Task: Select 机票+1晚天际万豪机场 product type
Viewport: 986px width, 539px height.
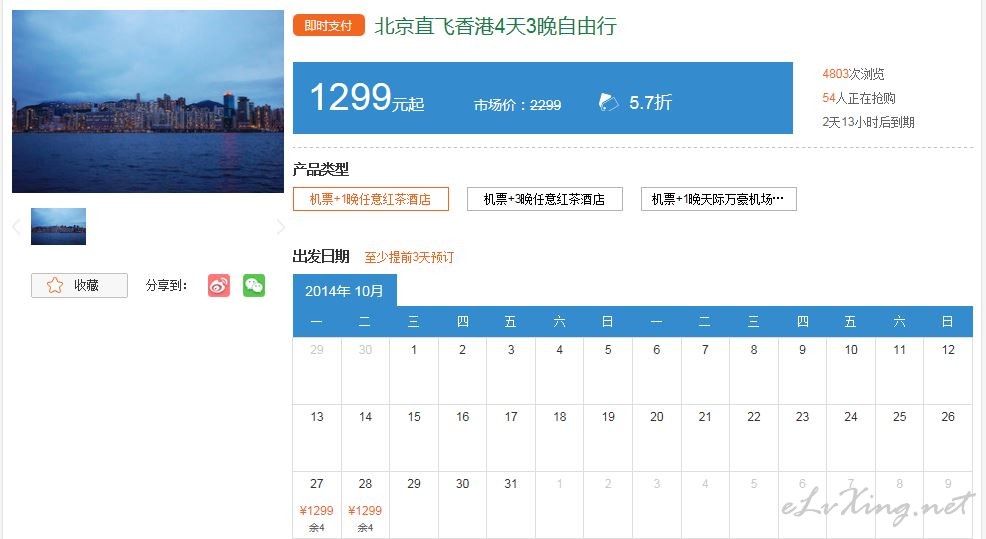Action: pos(718,199)
